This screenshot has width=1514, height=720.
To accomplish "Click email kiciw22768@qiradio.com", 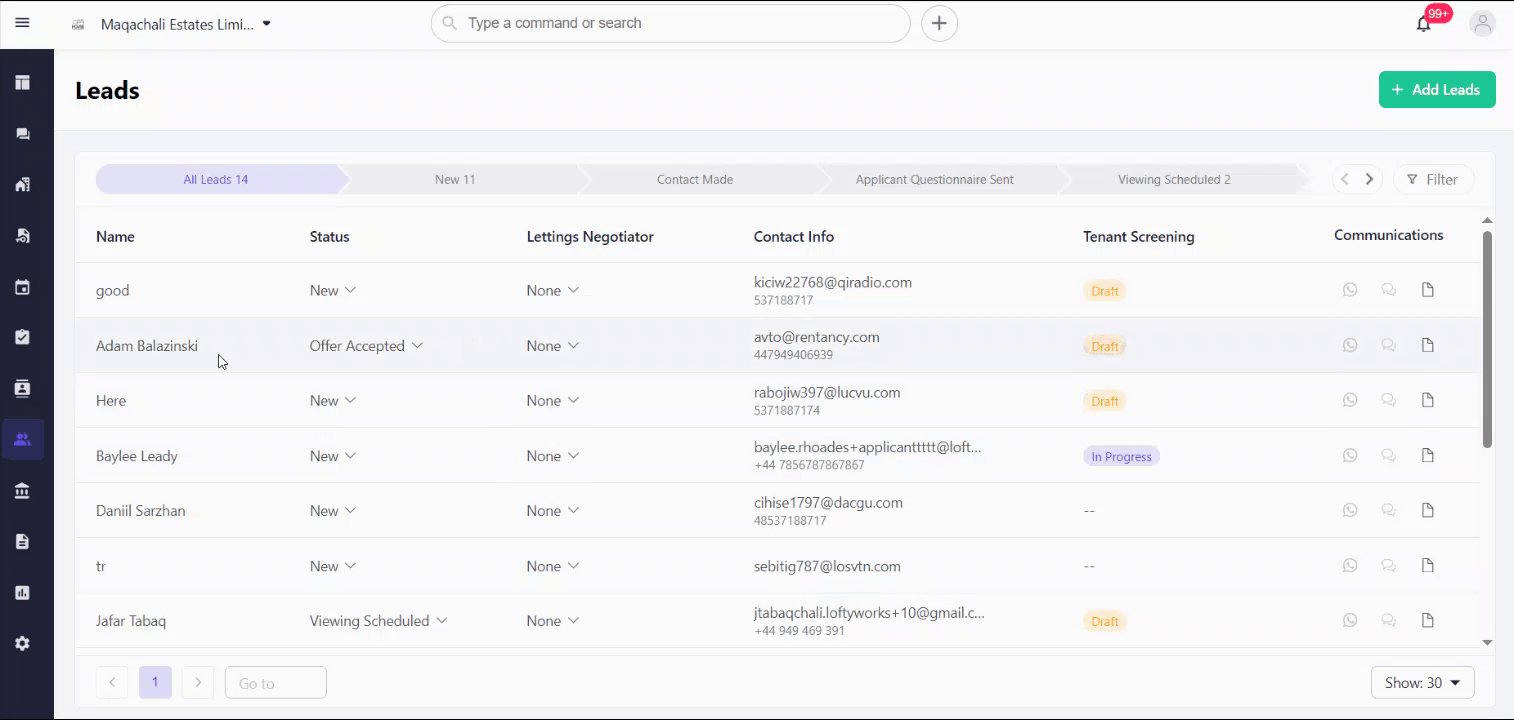I will (x=833, y=282).
